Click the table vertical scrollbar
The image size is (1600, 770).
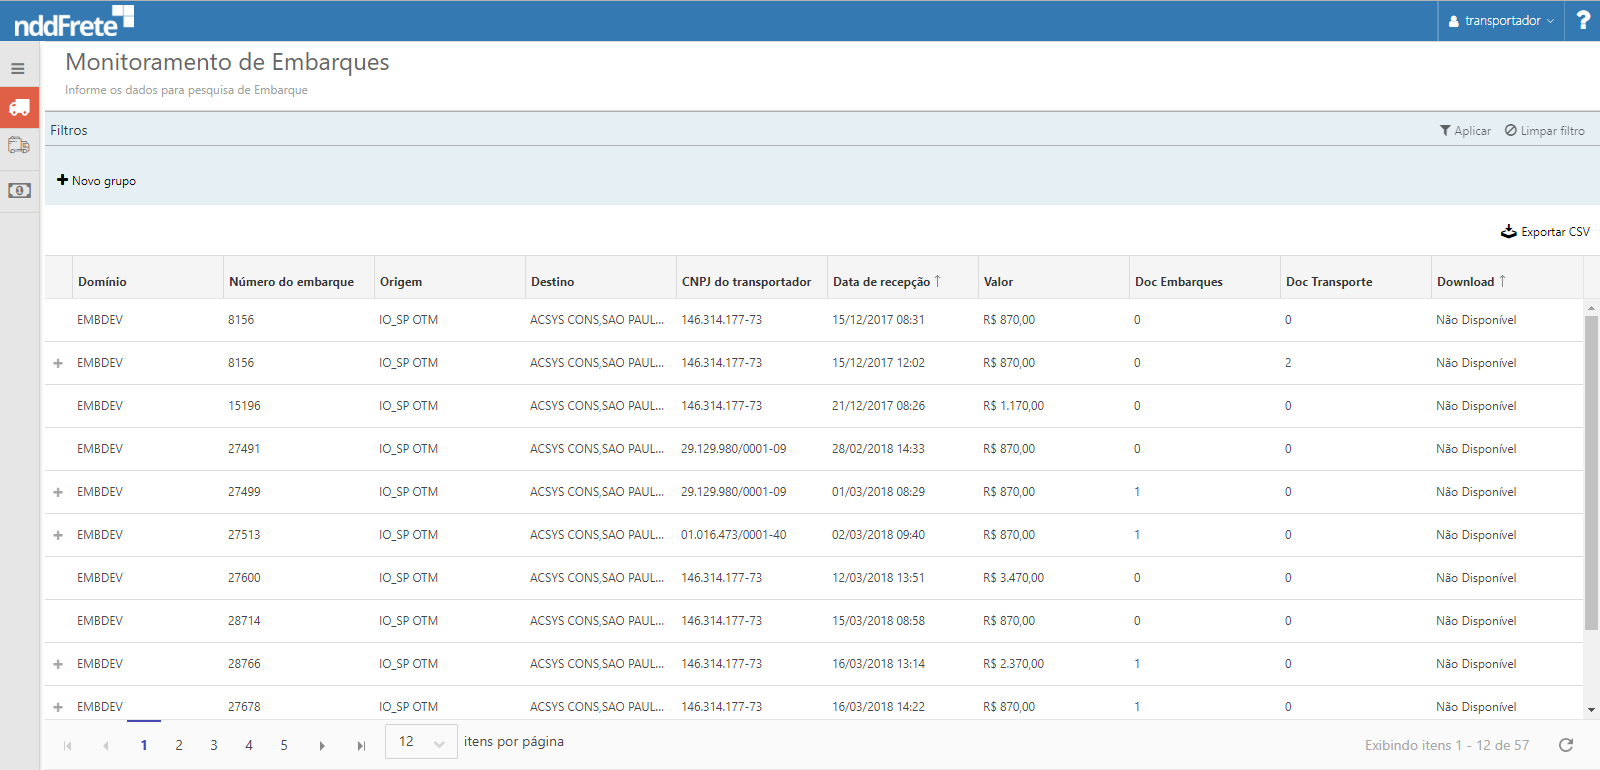1591,472
